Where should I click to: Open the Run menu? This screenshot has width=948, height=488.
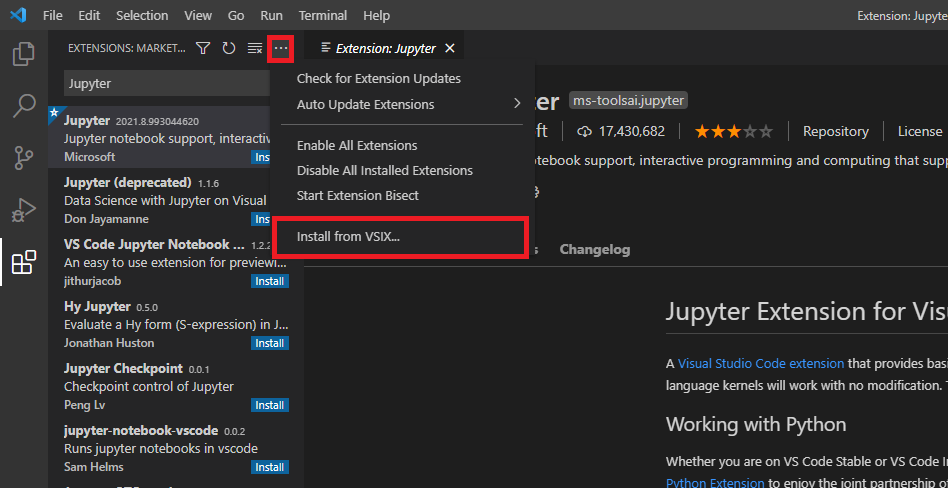(271, 15)
